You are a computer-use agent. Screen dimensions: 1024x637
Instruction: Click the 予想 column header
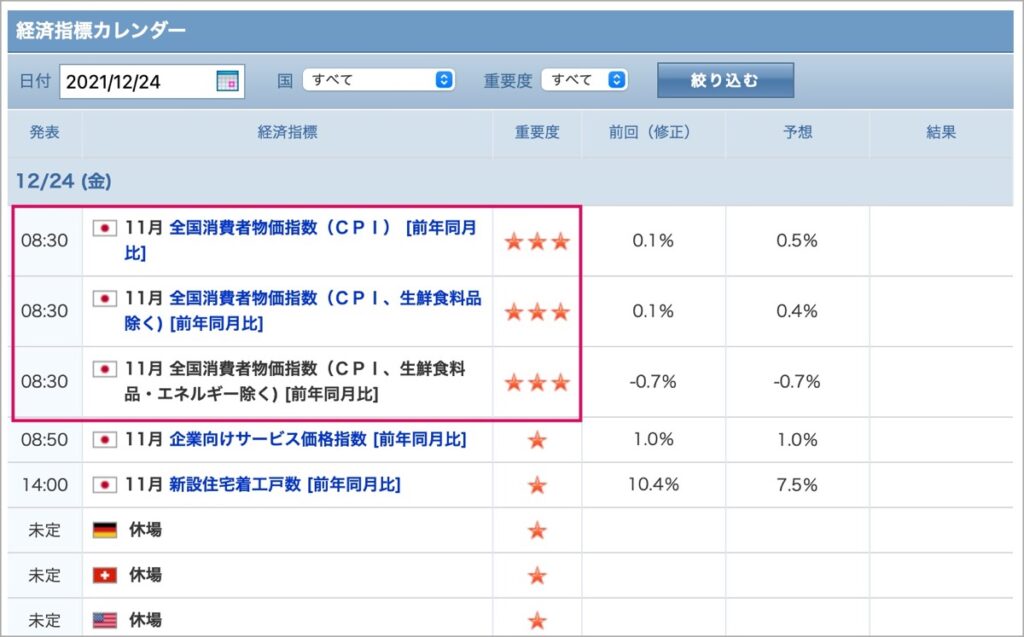point(797,132)
